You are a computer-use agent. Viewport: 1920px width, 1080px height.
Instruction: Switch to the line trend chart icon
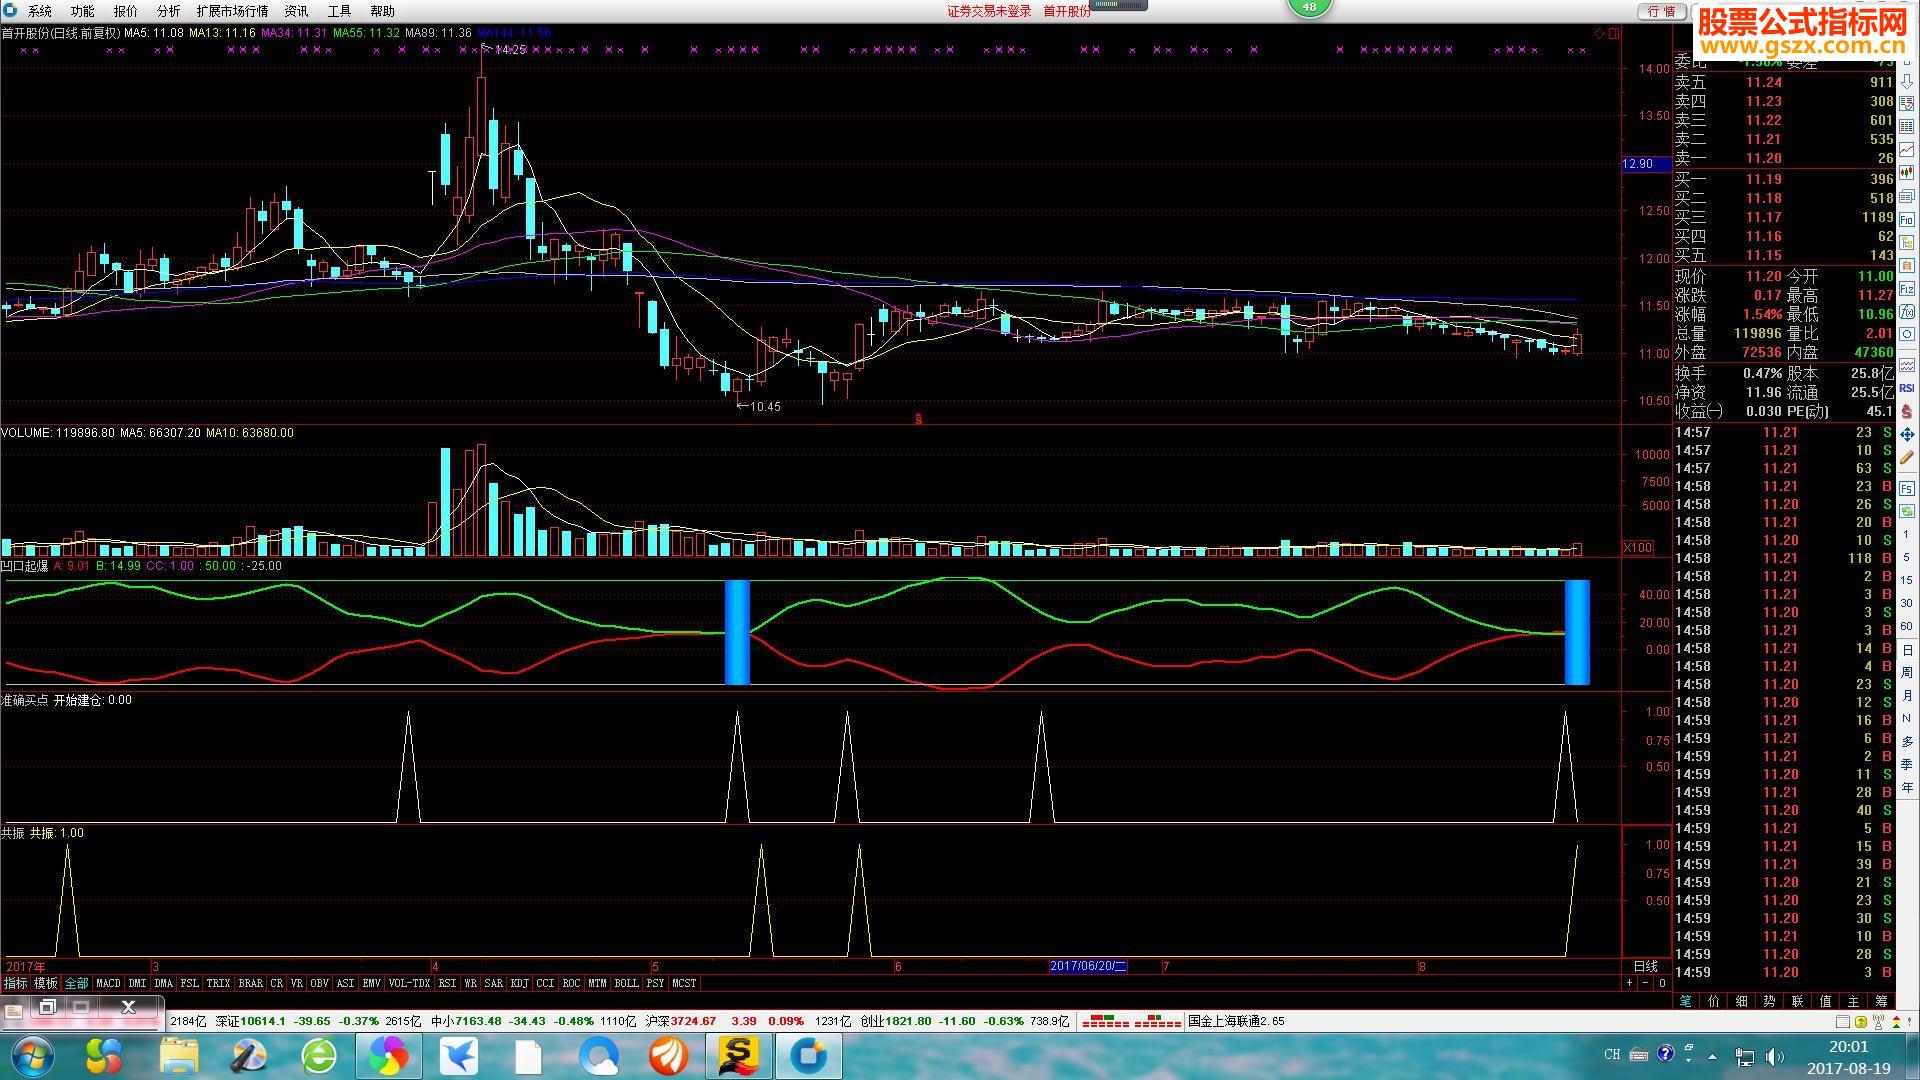coord(1907,148)
